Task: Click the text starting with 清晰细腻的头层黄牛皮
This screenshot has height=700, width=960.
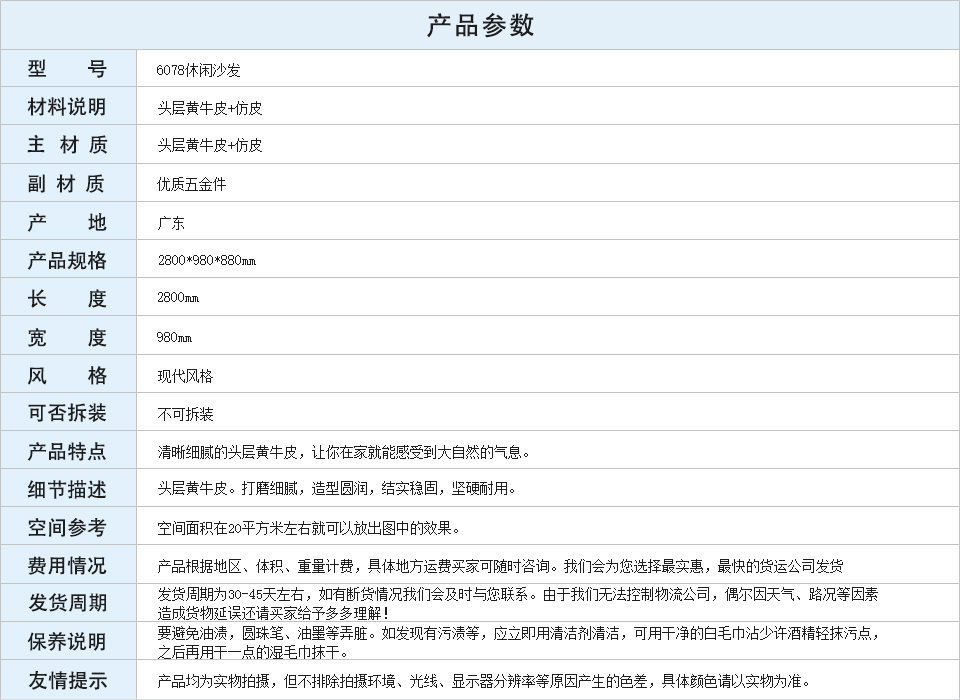Action: (x=343, y=453)
